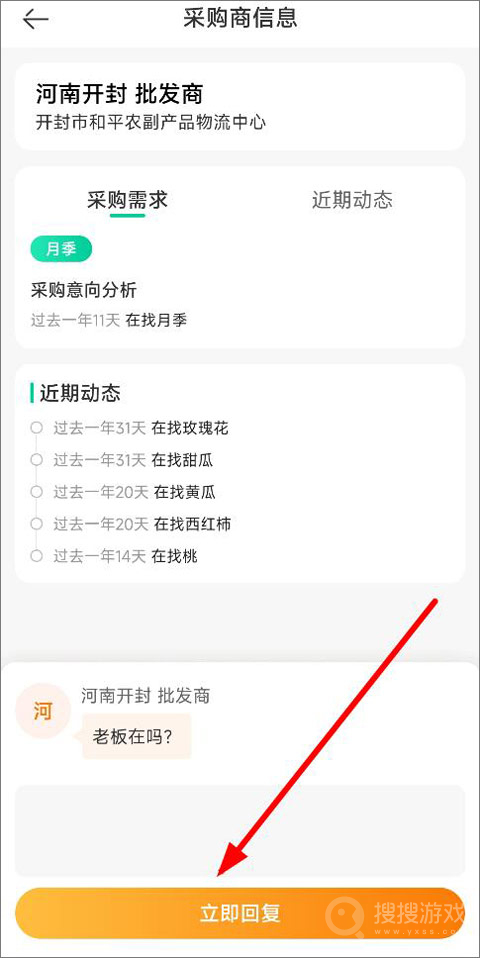Image resolution: width=480 pixels, height=958 pixels.
Task: Select the timeline dot for 玫瑰花
Action: coord(36,428)
